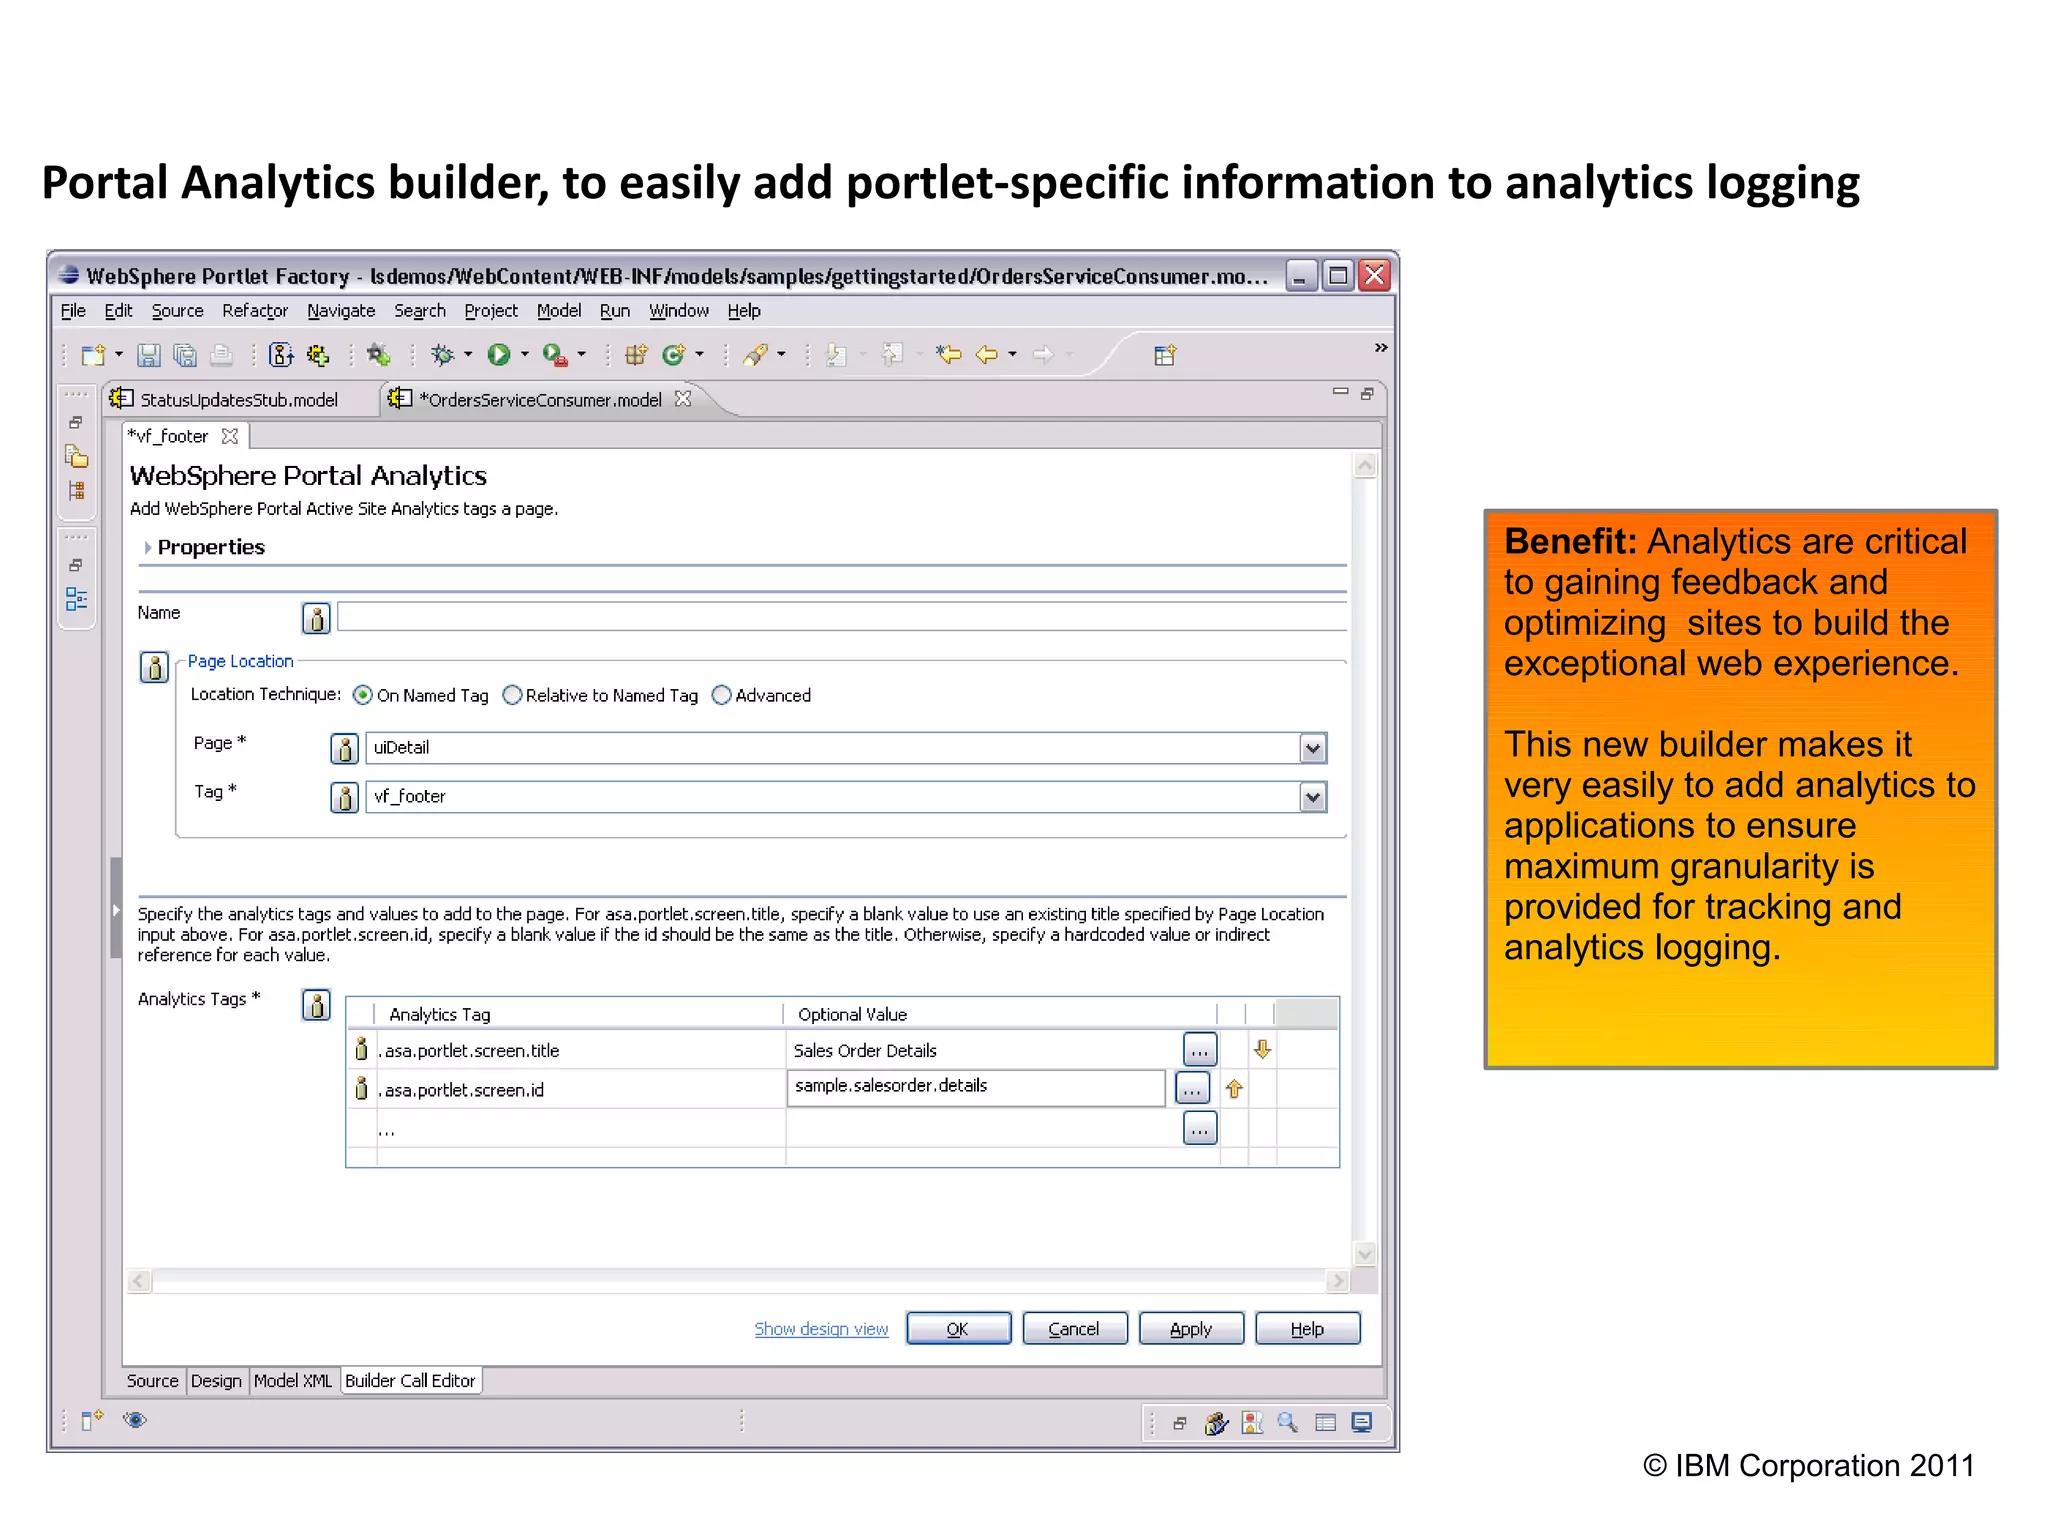Click the green Run icon
This screenshot has height=1535, width=2048.
point(499,355)
